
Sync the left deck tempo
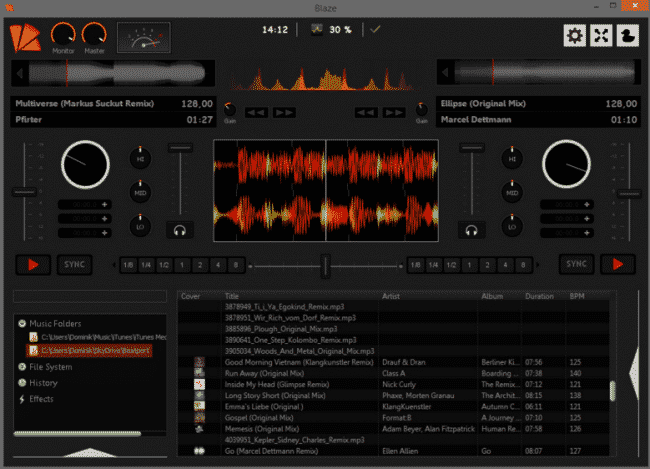click(74, 264)
